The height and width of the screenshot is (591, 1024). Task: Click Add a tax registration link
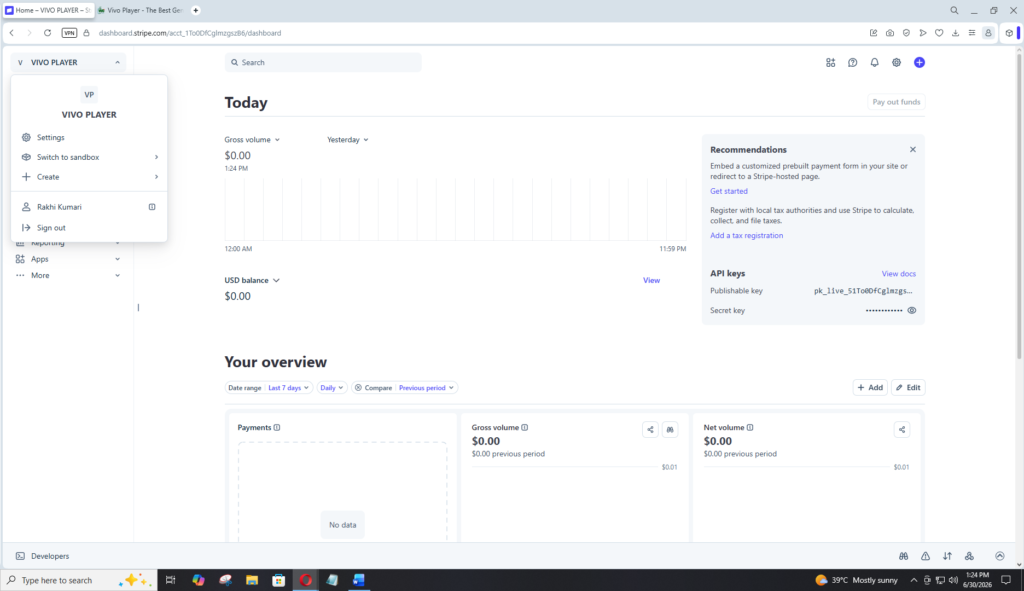(746, 236)
